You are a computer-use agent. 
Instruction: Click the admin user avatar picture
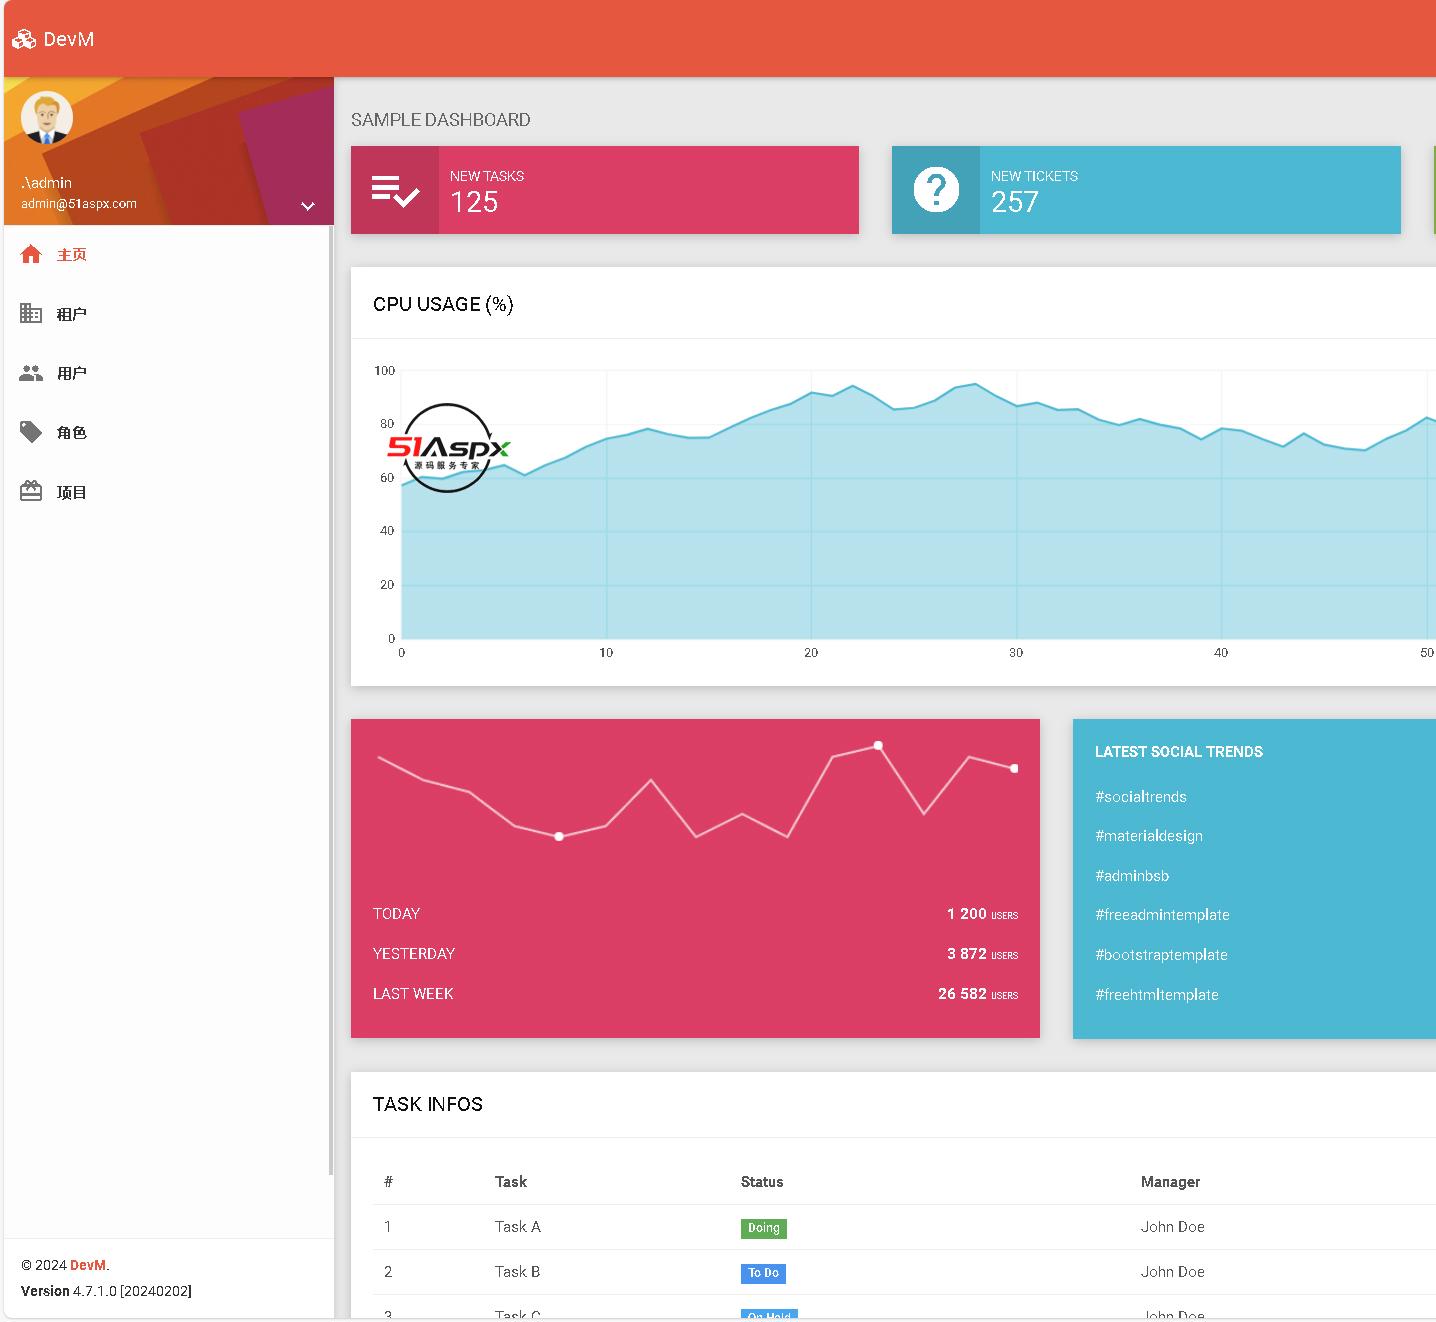point(46,117)
